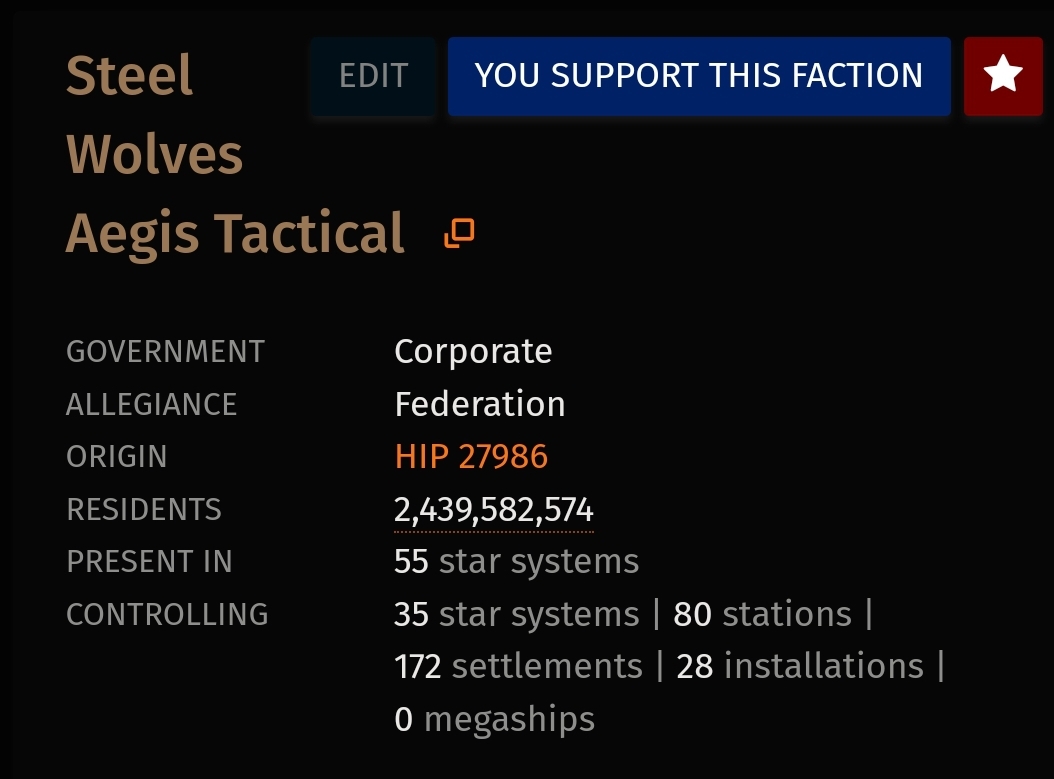Click the ALLEGIANCE label
1054x779 pixels.
151,405
